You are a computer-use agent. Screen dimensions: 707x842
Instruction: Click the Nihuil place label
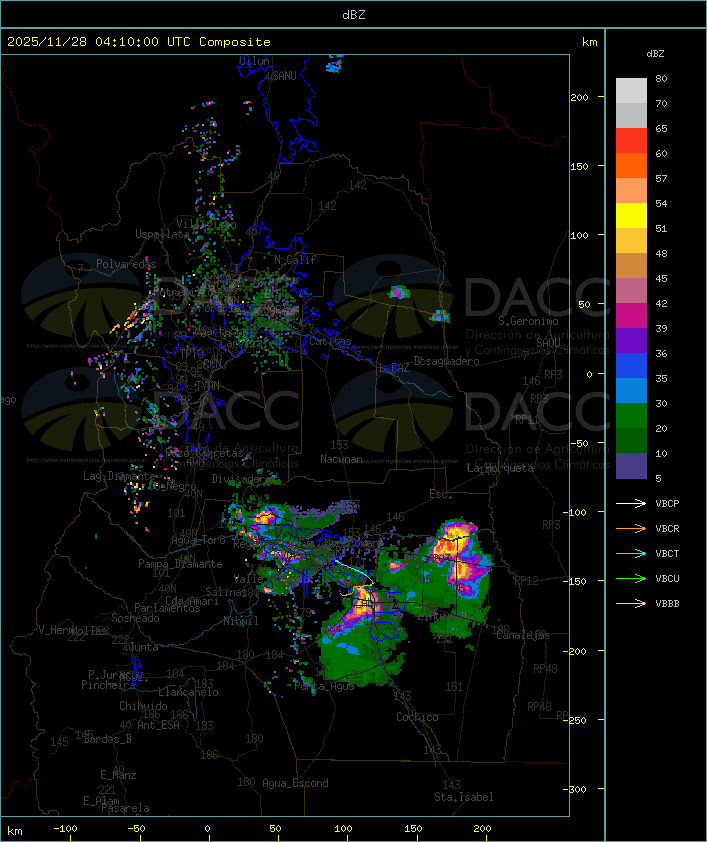(241, 621)
